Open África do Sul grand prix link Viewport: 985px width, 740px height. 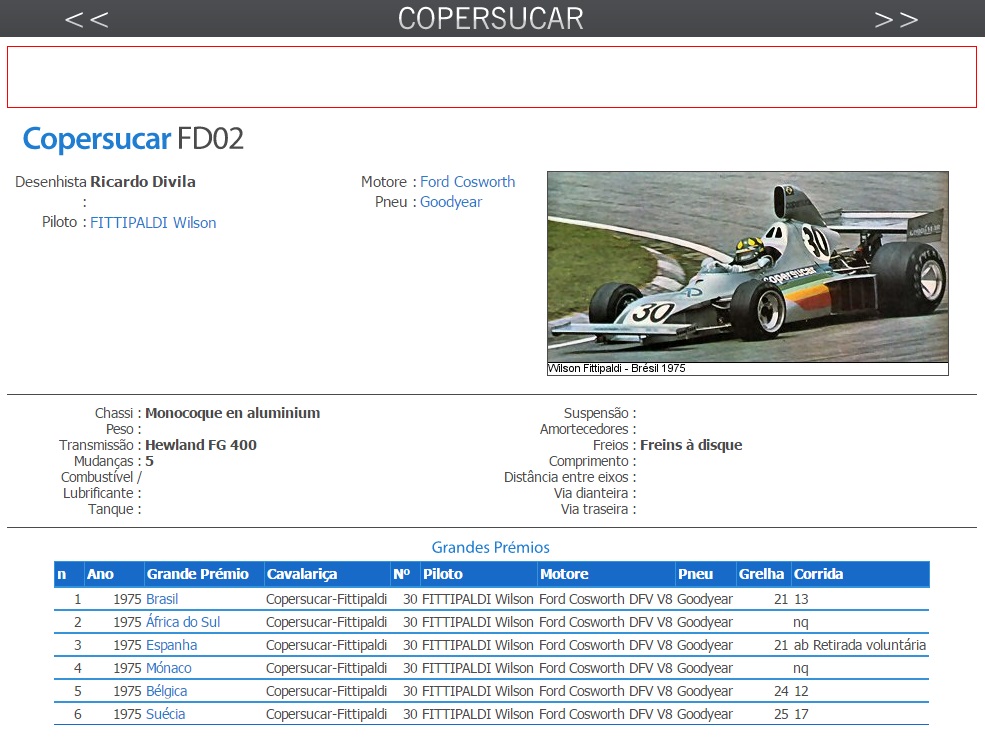183,622
